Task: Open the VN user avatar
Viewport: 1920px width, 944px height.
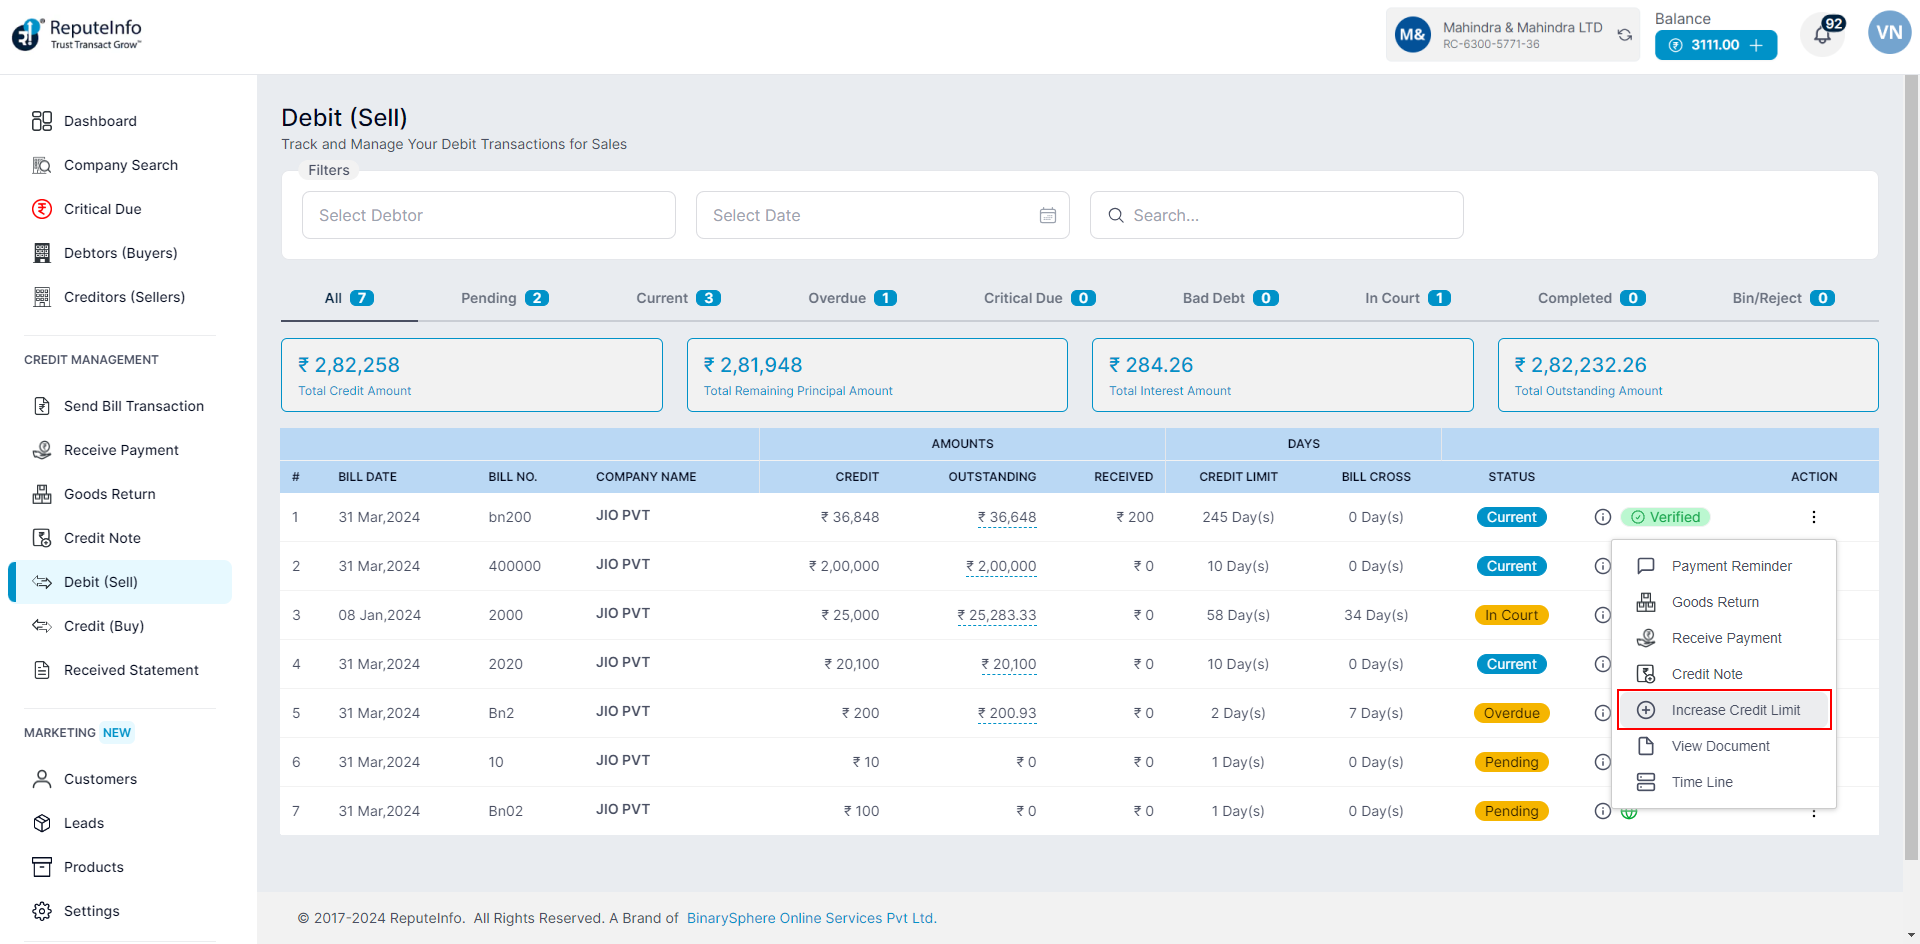Action: (1888, 33)
